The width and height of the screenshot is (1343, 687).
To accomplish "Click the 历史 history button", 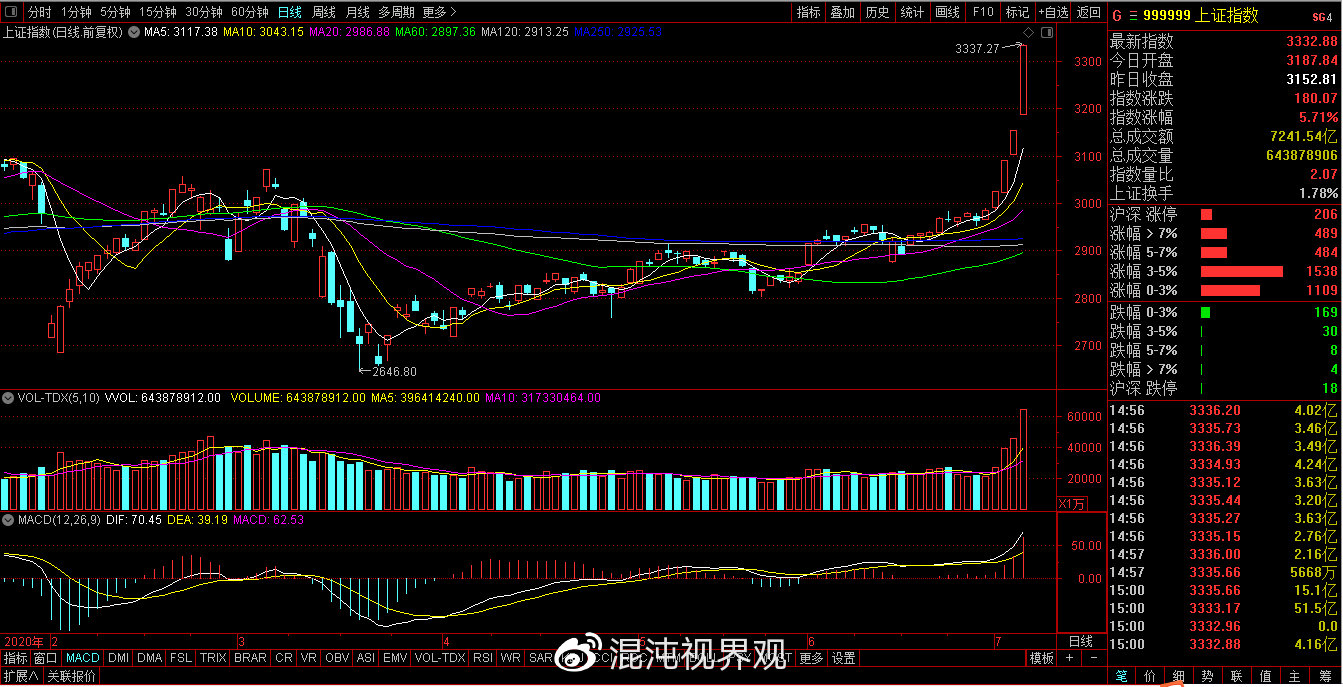I will tap(877, 12).
